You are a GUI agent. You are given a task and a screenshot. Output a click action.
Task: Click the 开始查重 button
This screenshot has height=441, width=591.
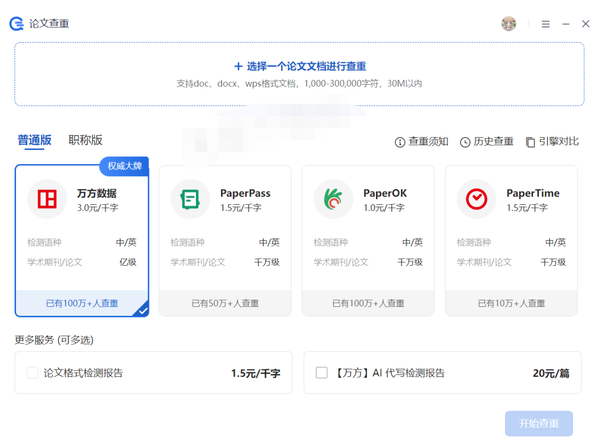click(x=539, y=424)
